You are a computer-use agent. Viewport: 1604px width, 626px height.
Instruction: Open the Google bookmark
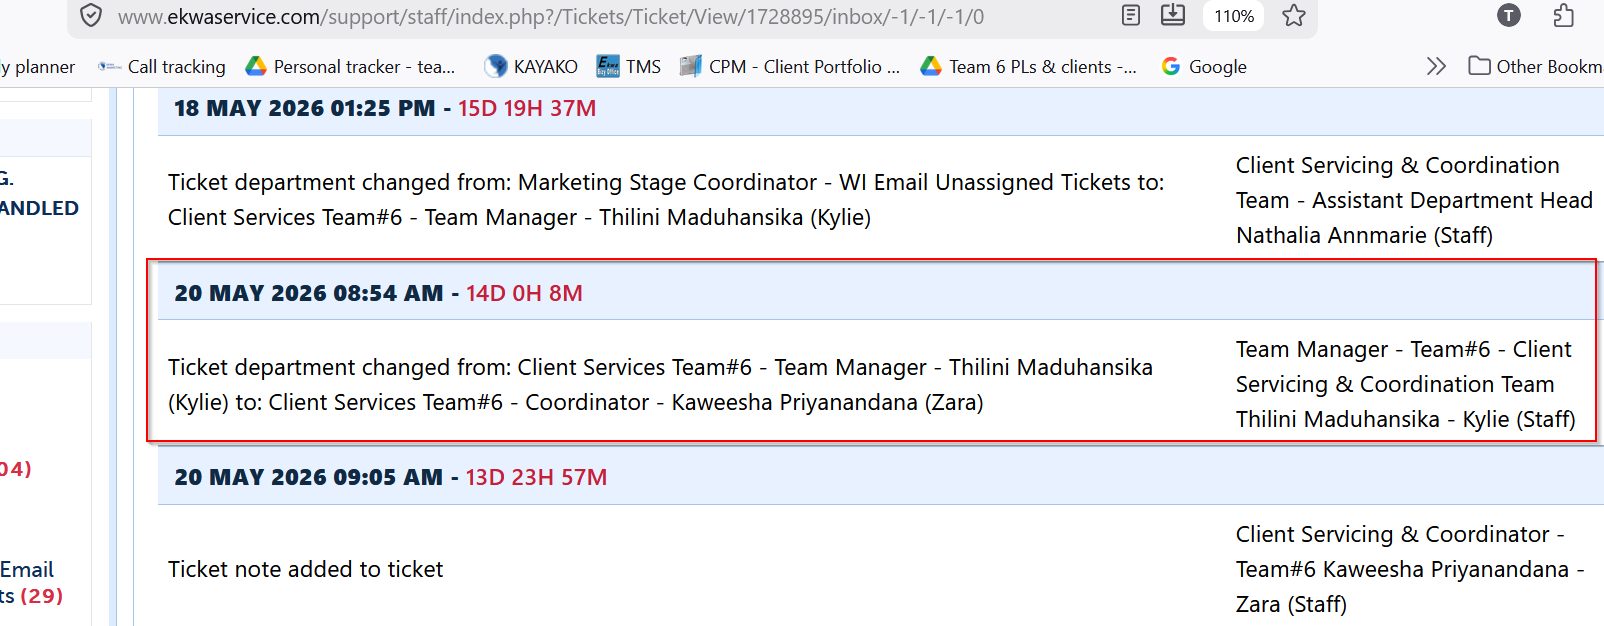click(1204, 67)
